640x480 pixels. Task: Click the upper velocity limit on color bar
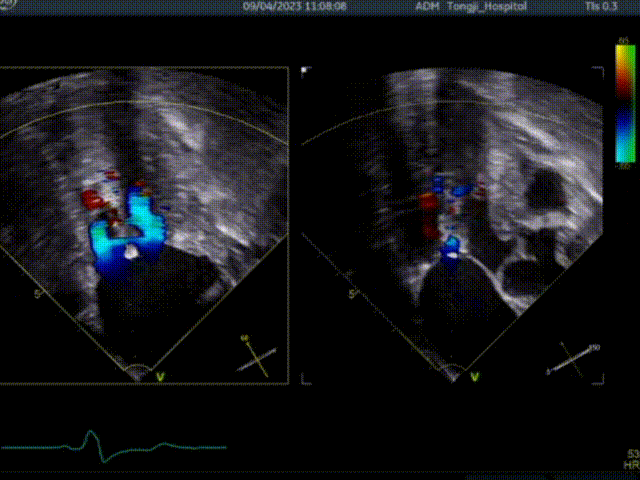click(x=623, y=40)
